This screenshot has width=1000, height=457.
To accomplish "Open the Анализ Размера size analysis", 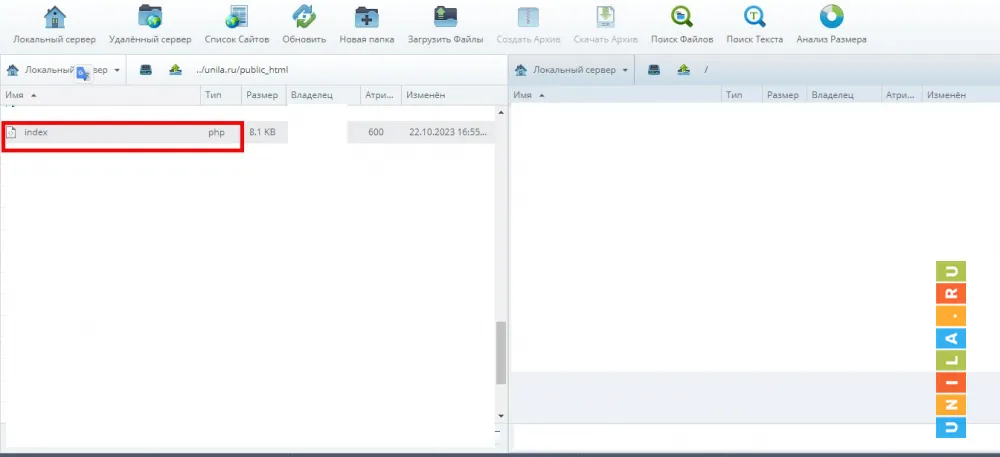I will 831,18.
